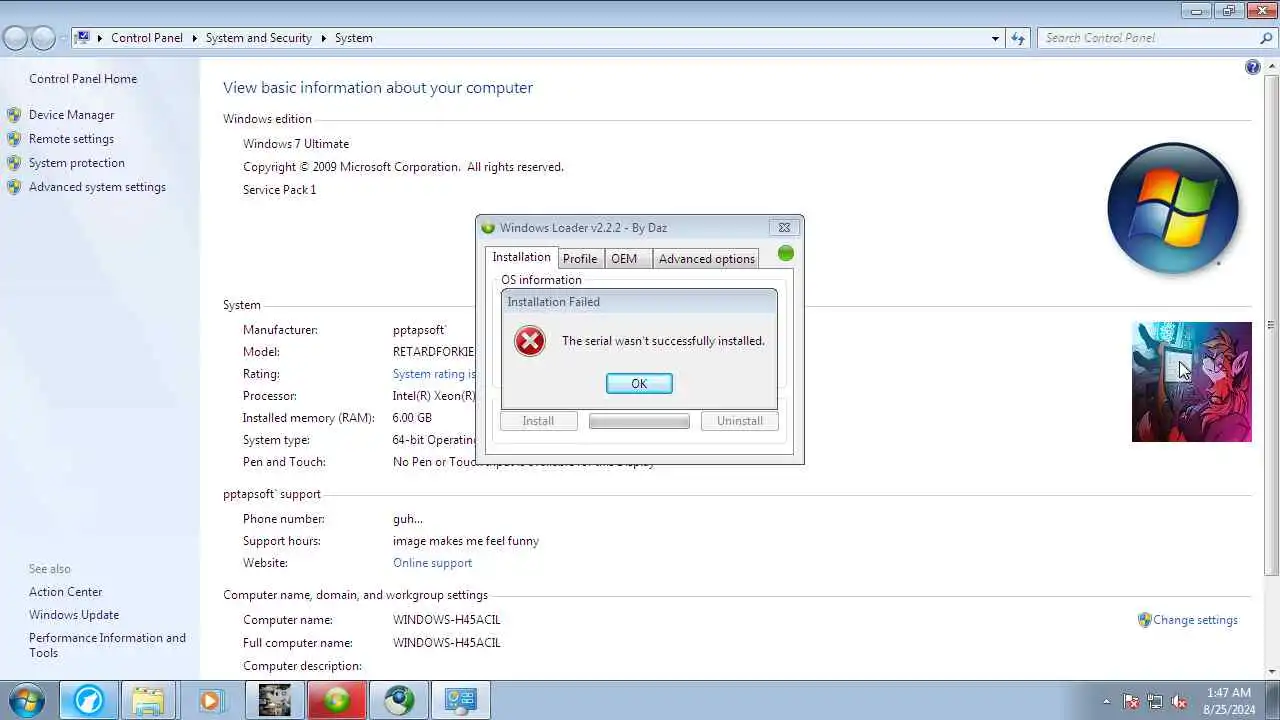1280x720 pixels.
Task: Click the Forward navigation button
Action: [x=43, y=38]
